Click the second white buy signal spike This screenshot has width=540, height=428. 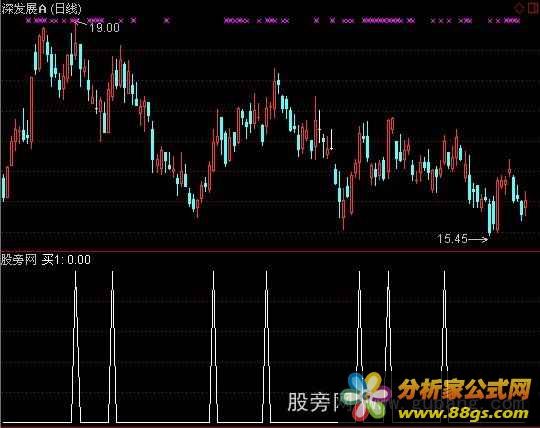coord(112,346)
